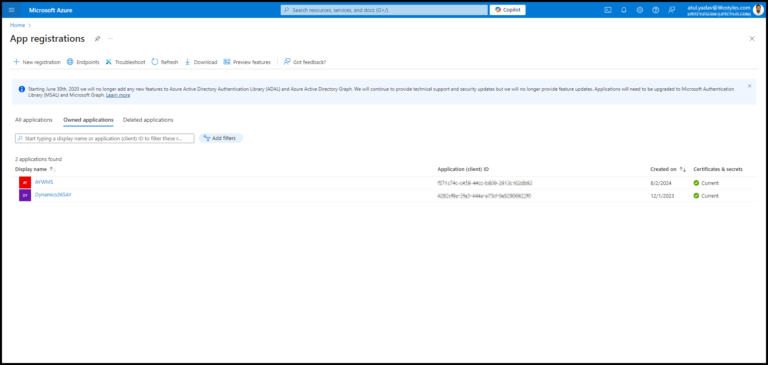Go to the Home breadcrumb

click(17, 25)
